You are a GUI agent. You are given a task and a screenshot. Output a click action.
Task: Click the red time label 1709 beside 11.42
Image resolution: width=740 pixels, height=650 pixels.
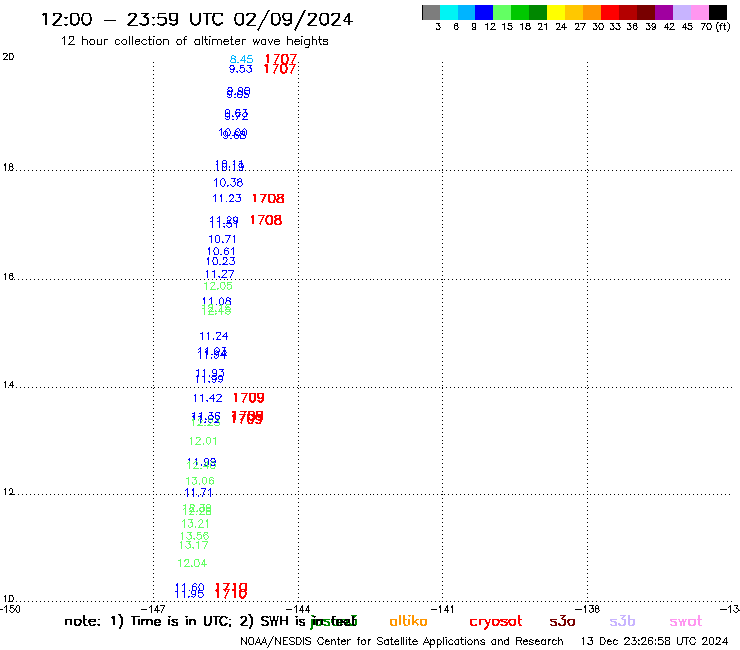[249, 398]
